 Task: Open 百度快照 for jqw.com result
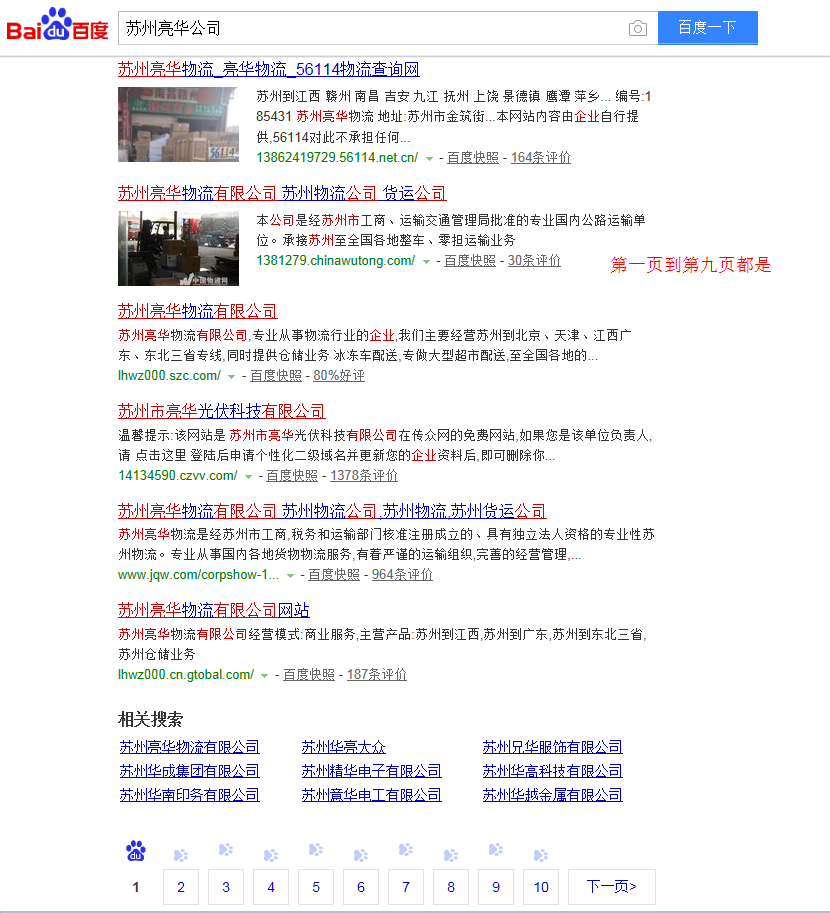tap(334, 575)
